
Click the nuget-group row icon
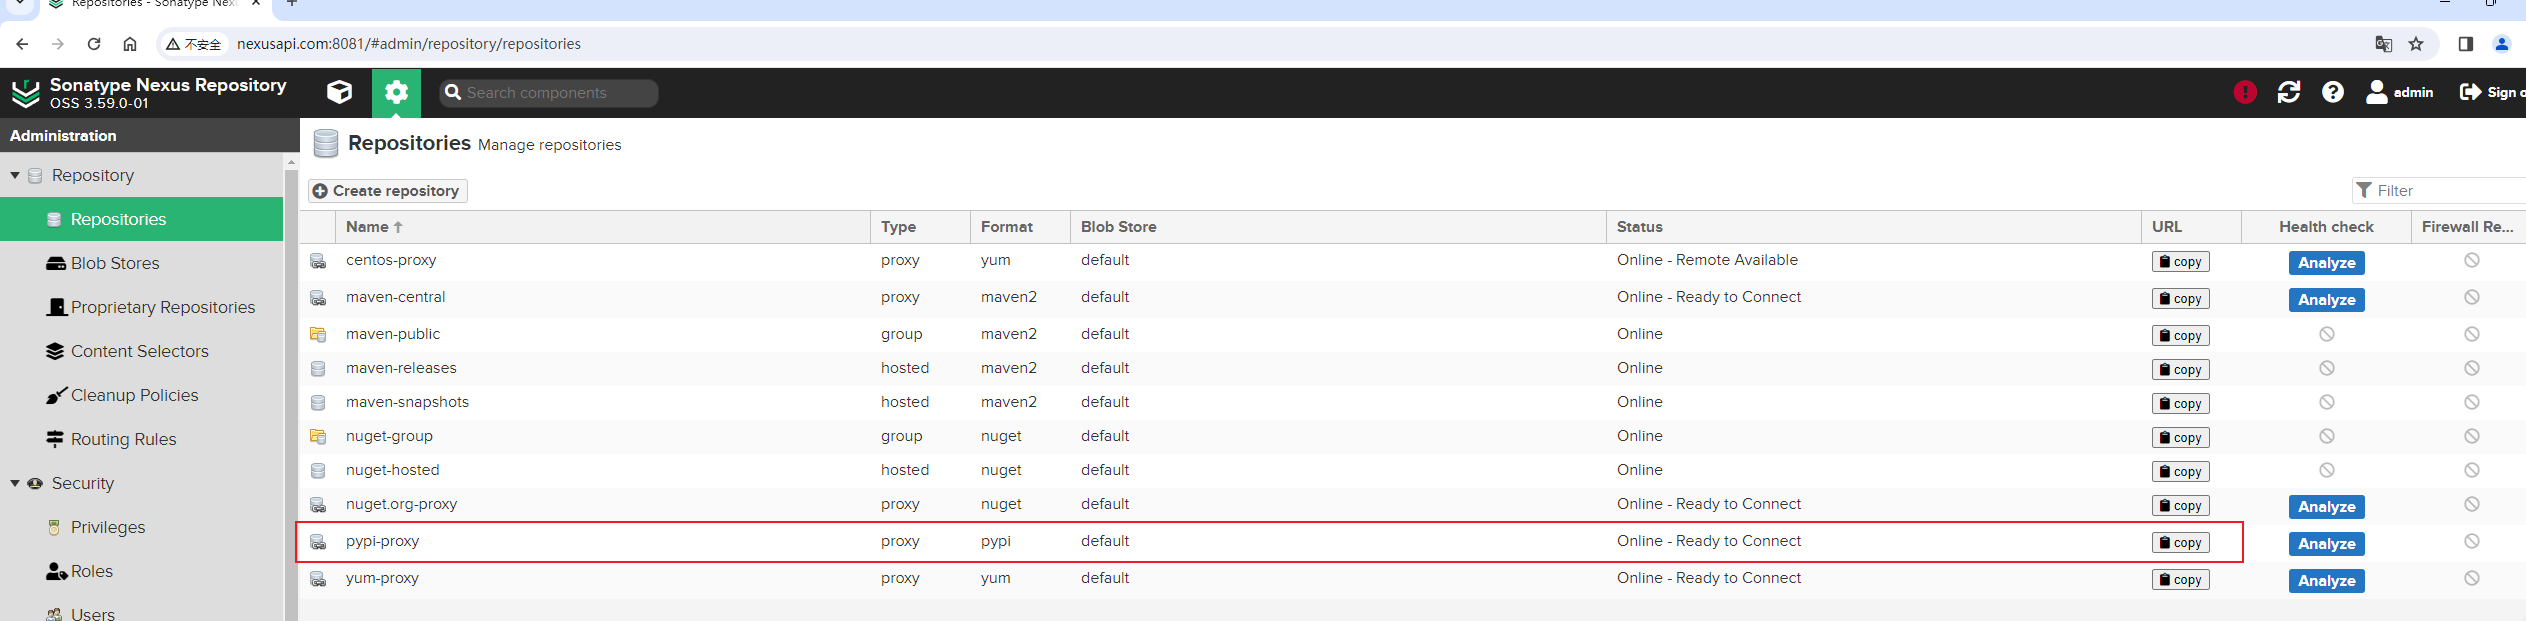click(318, 437)
